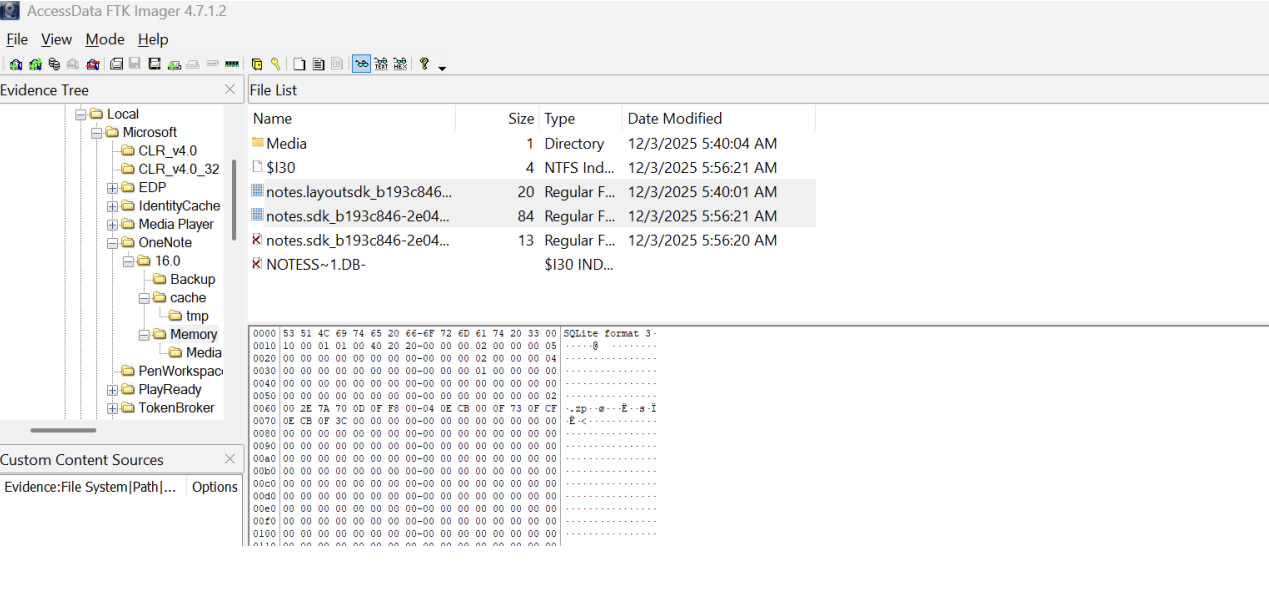
Task: Open Obtain Protected Files via safe icon
Action: click(x=258, y=63)
